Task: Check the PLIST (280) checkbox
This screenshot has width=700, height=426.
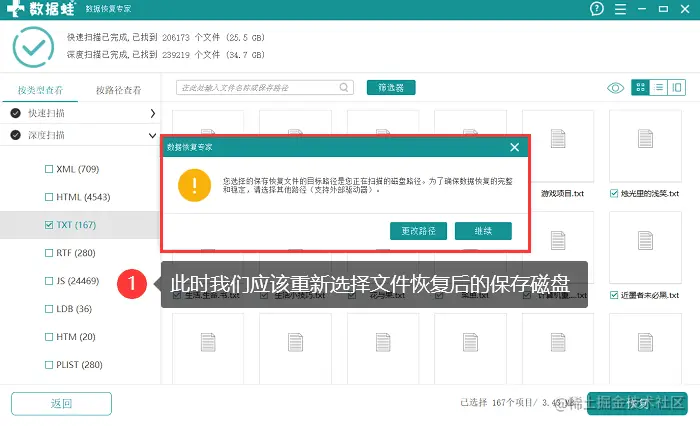Action: [49, 365]
